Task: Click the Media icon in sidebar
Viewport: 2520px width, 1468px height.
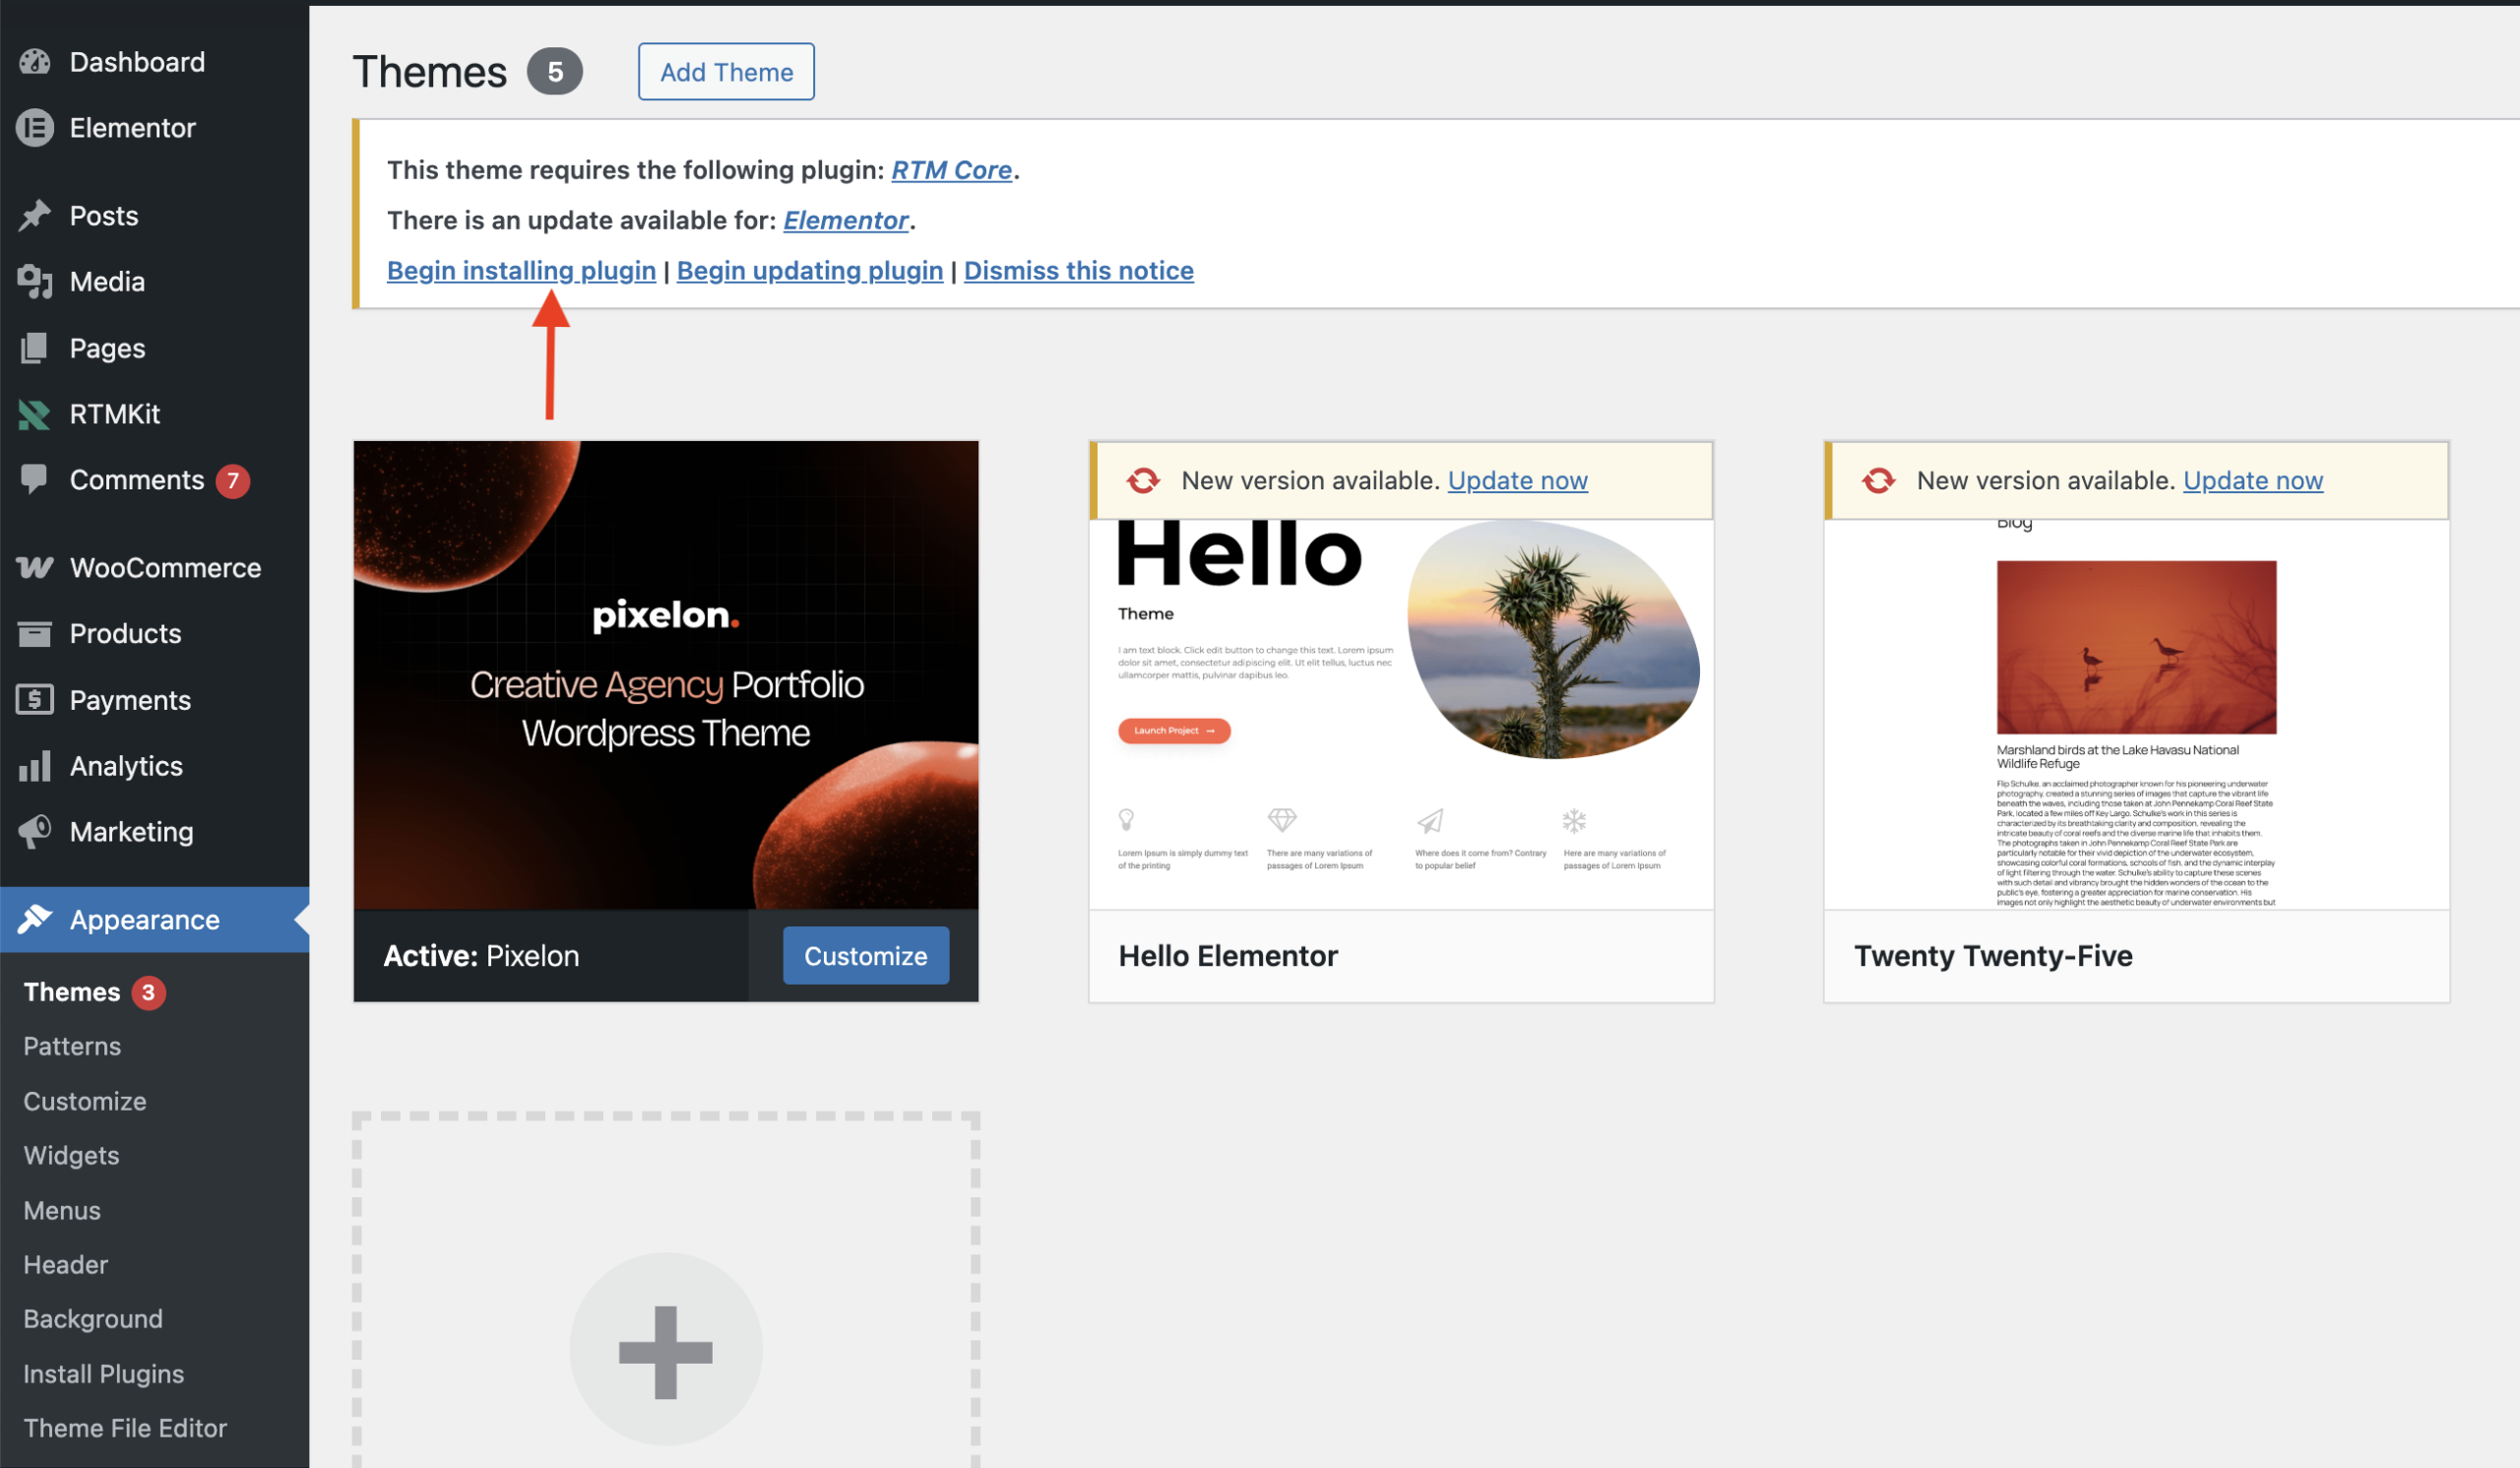Action: pos(35,282)
